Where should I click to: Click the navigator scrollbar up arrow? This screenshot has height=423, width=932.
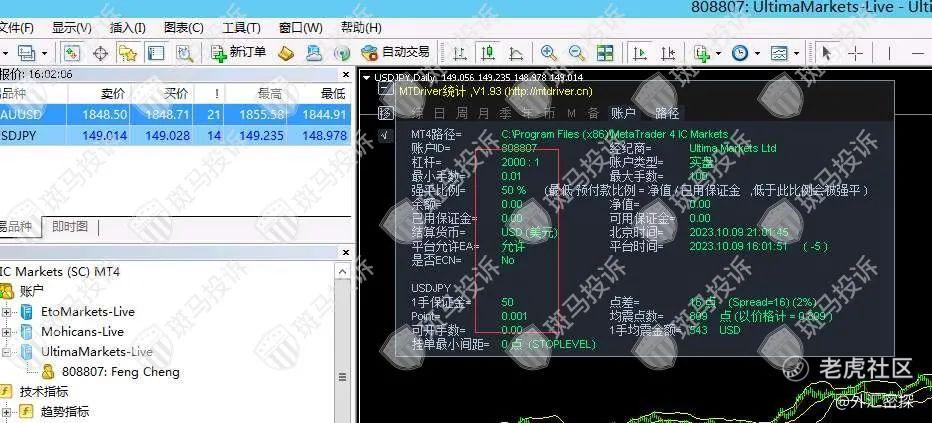(x=343, y=272)
